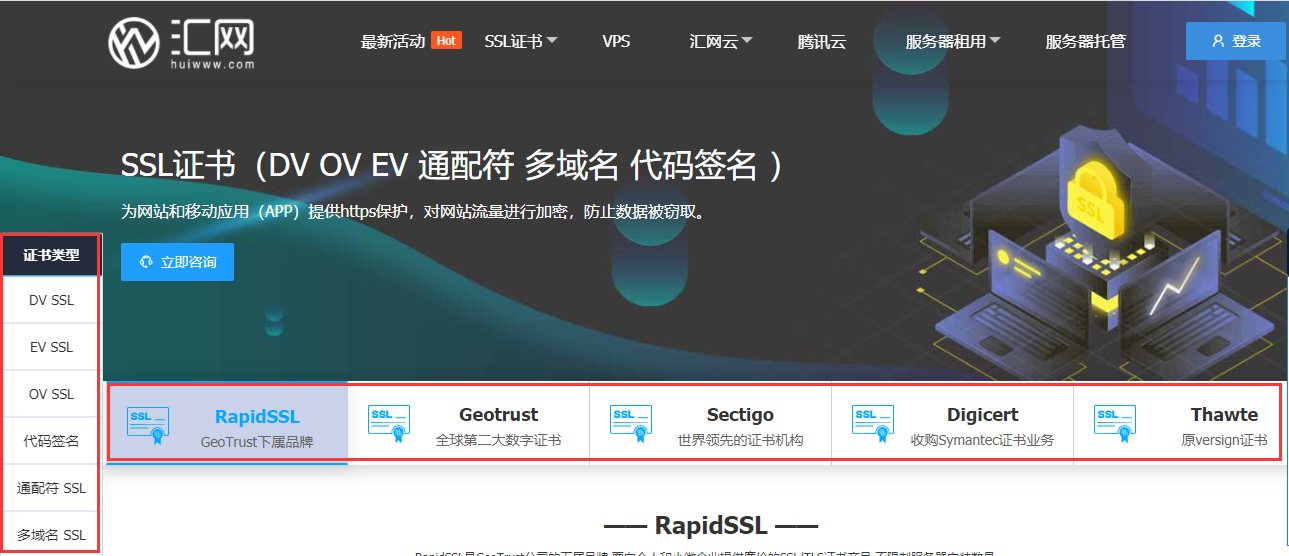Image resolution: width=1289 pixels, height=556 pixels.
Task: Click the 原versign证书 subtitle
Action: point(1224,440)
